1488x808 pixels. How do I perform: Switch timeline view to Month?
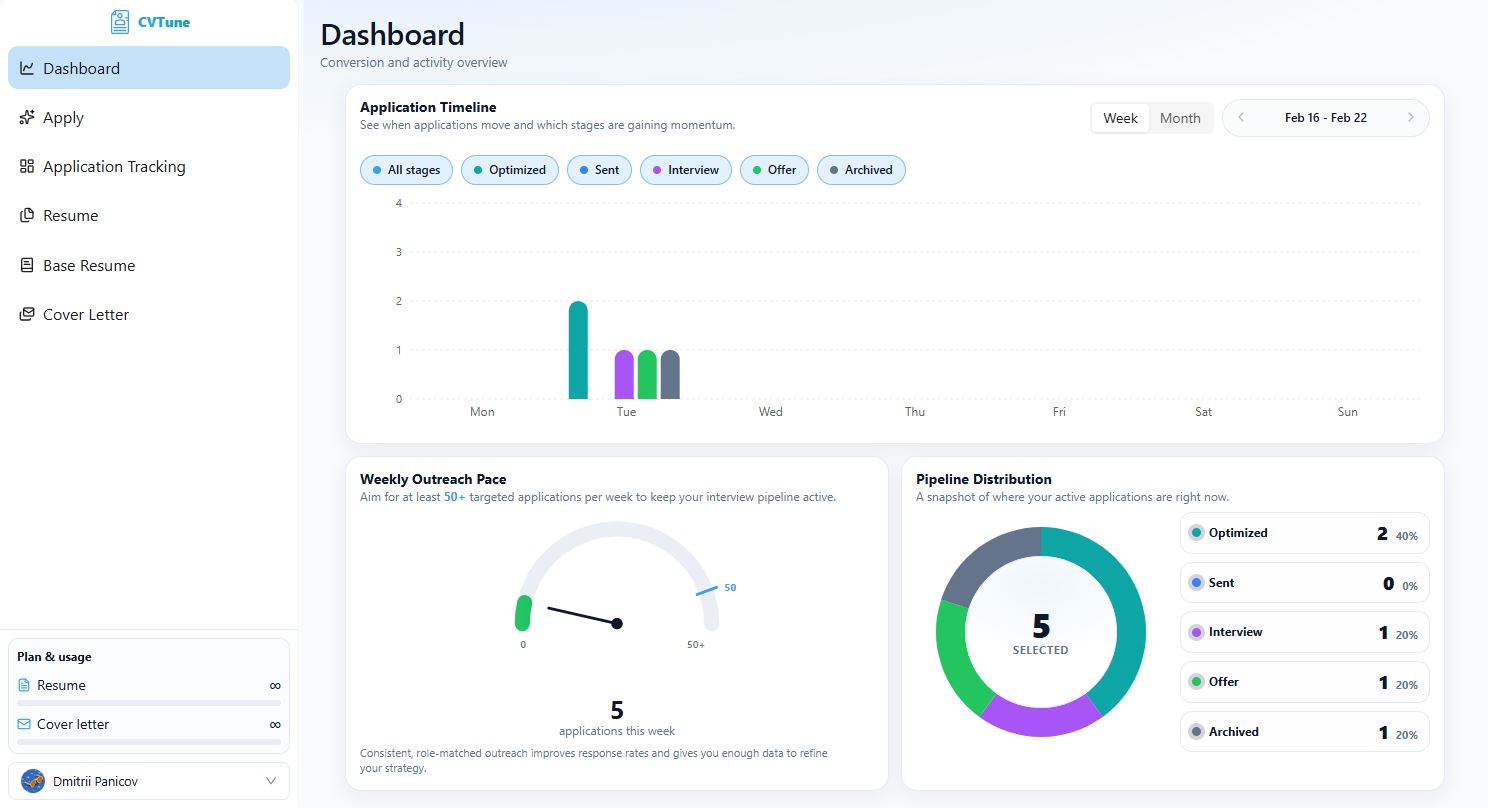pos(1180,118)
